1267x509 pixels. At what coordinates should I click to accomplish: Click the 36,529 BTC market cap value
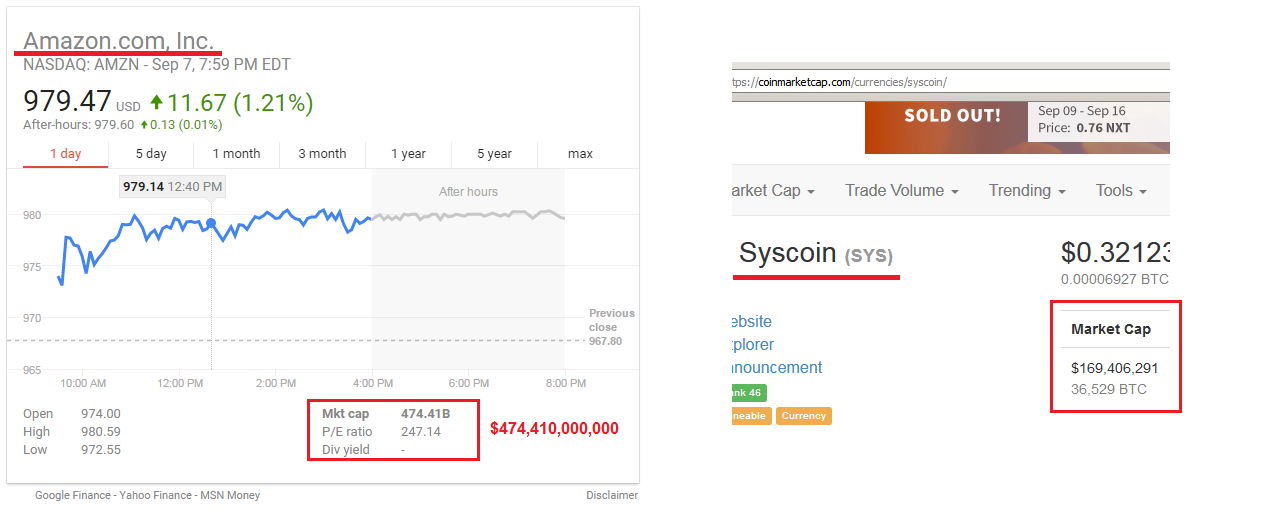click(1109, 389)
